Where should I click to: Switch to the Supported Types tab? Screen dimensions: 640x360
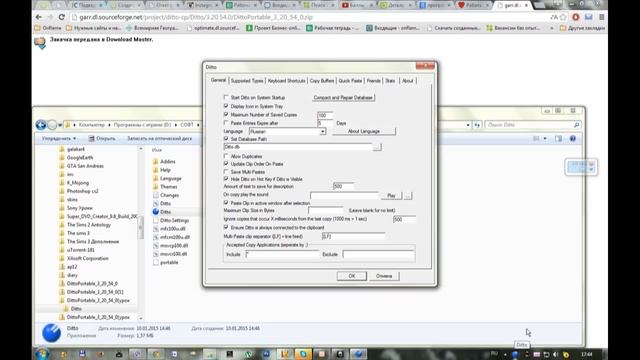[247, 81]
